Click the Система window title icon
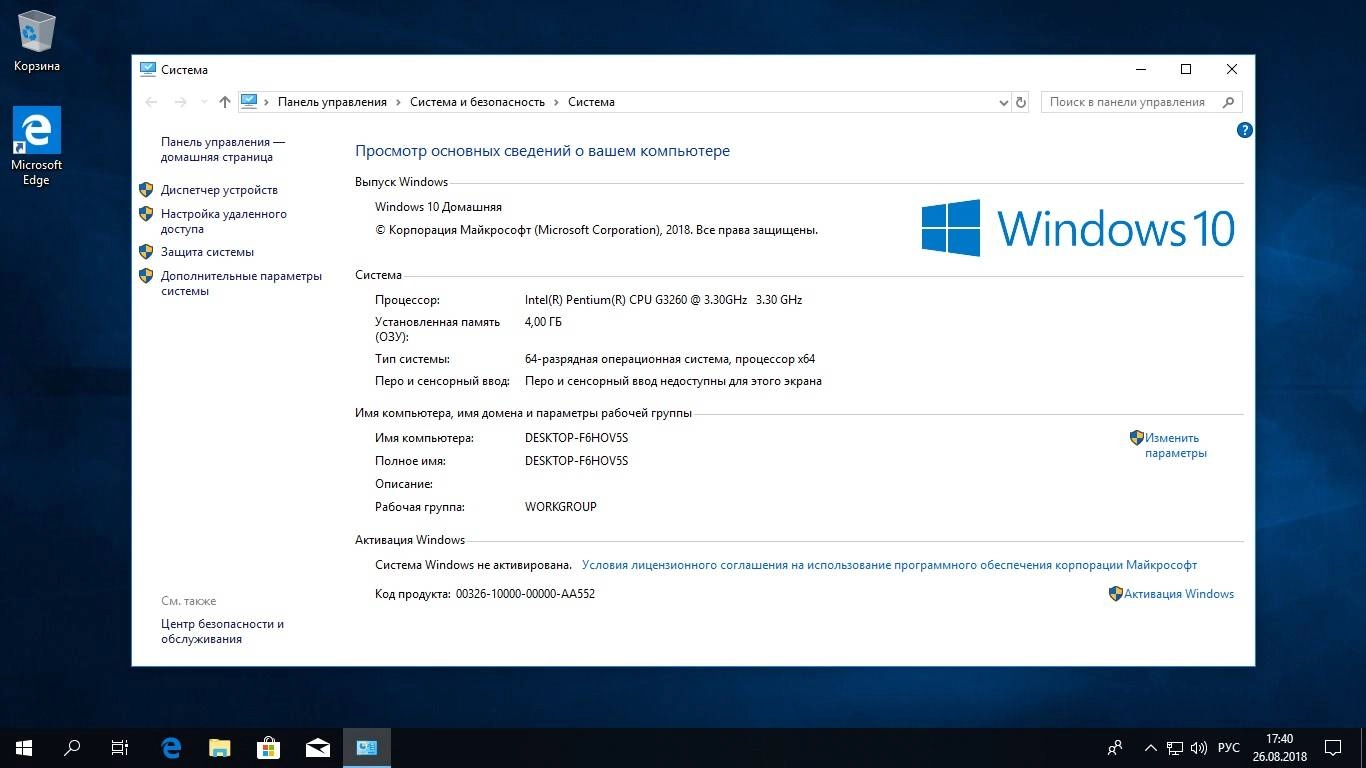 (148, 70)
